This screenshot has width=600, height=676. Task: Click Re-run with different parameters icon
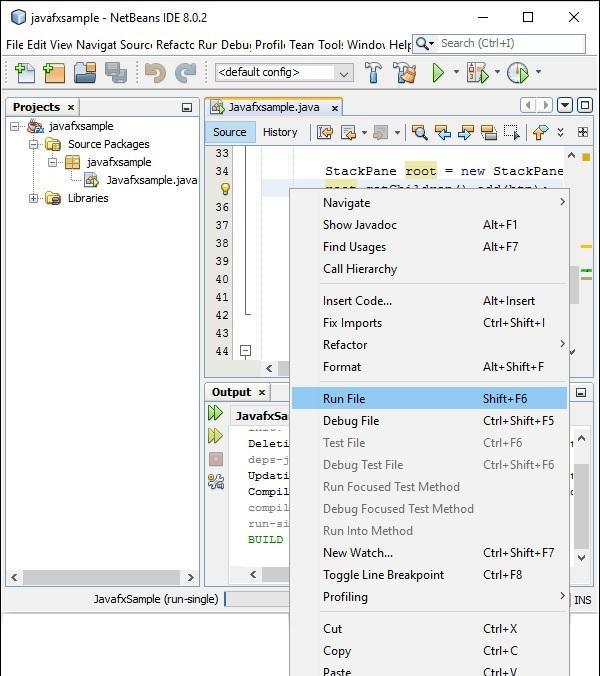coord(216,436)
